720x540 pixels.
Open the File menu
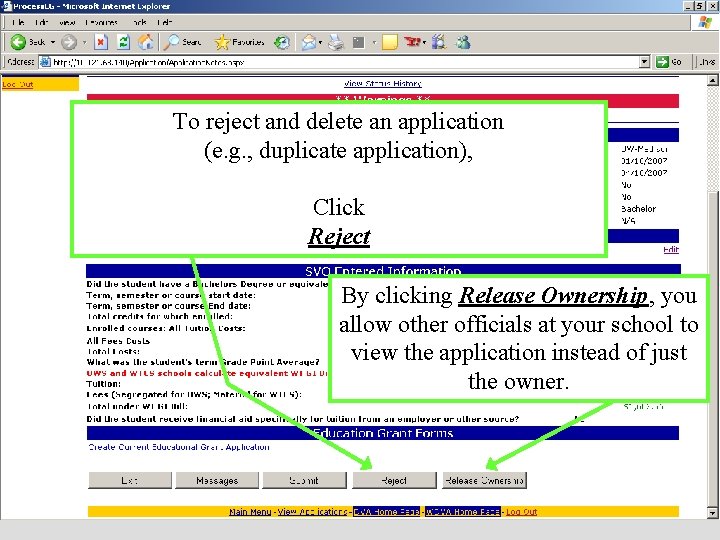coord(18,22)
